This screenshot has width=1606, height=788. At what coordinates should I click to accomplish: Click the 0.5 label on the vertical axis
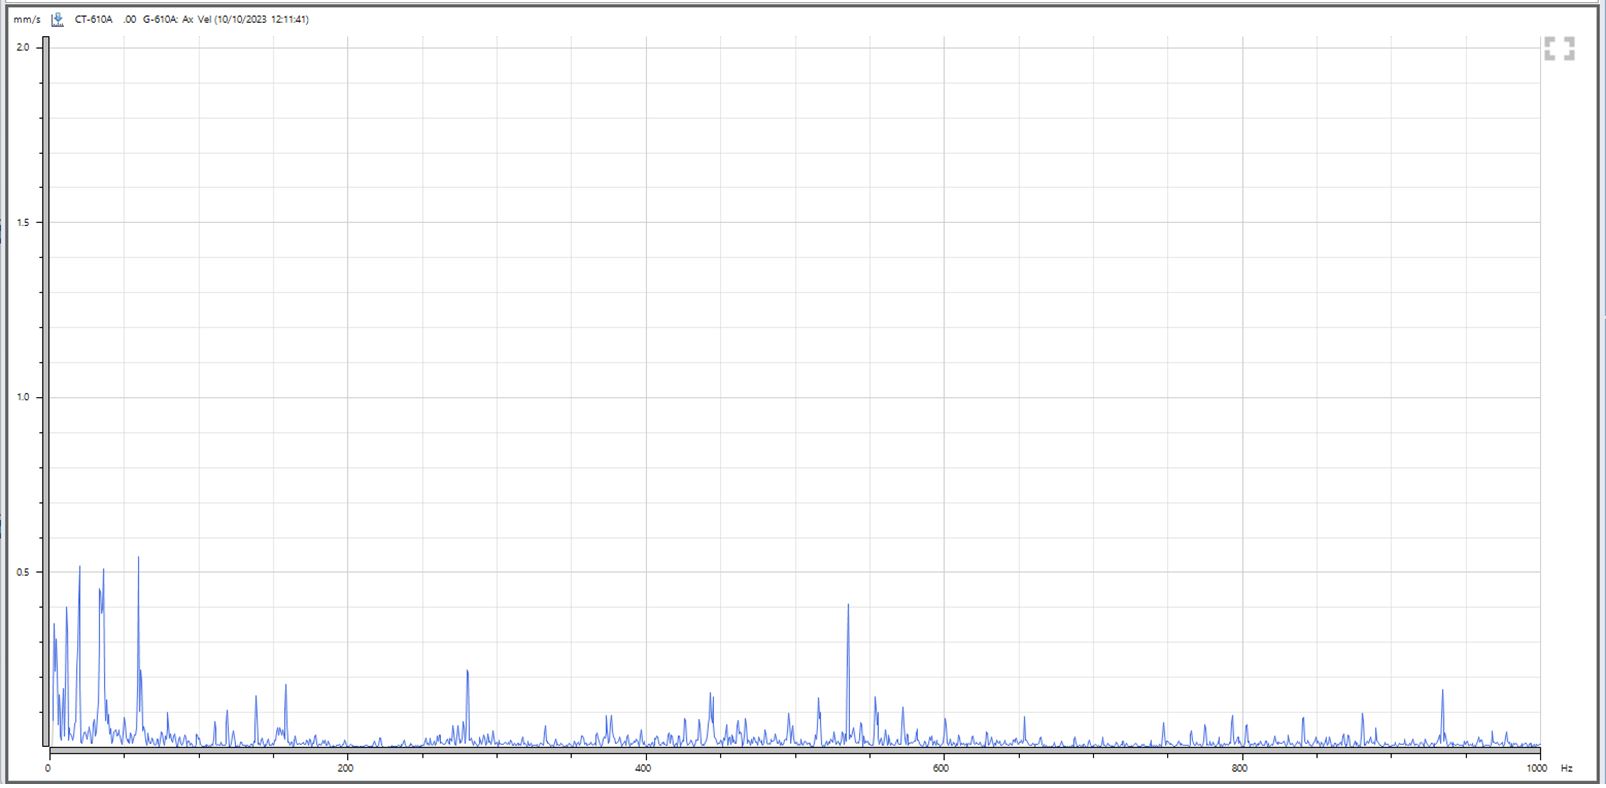click(x=24, y=572)
